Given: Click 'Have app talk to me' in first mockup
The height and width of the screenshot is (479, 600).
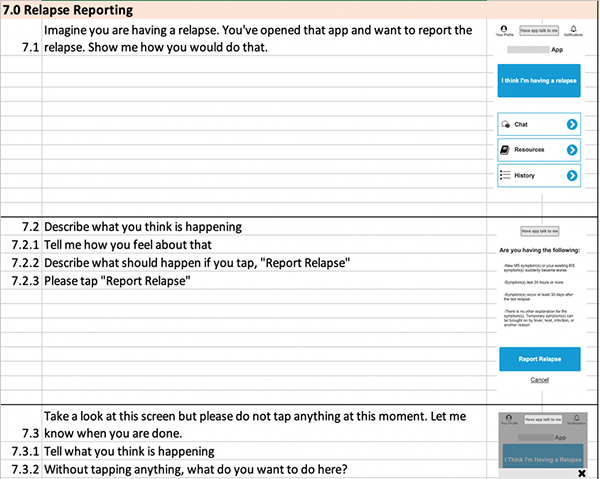Looking at the screenshot, I should (539, 31).
